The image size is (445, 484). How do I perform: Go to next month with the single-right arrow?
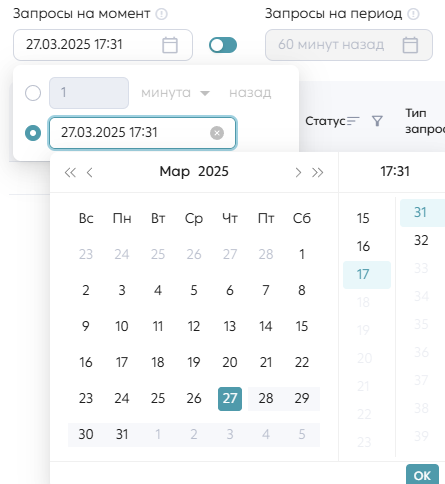click(x=298, y=172)
